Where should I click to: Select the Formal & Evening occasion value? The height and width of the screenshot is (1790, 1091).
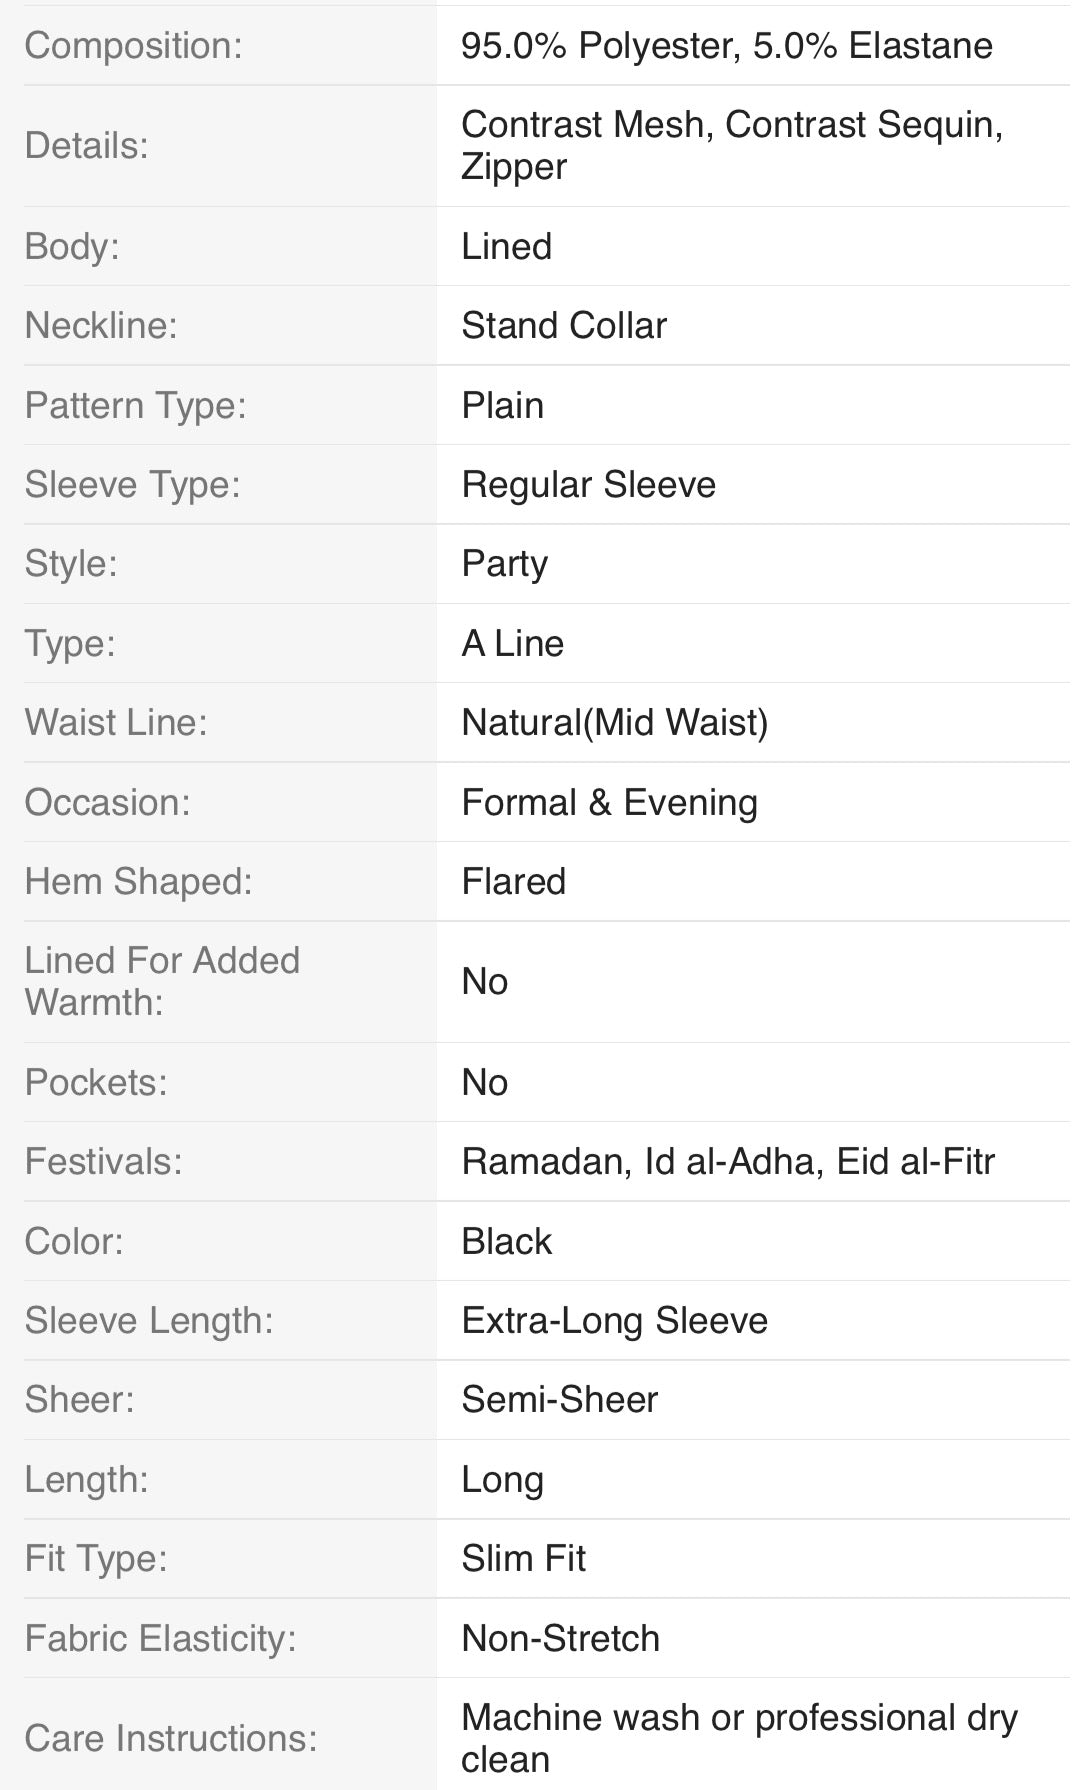(609, 803)
